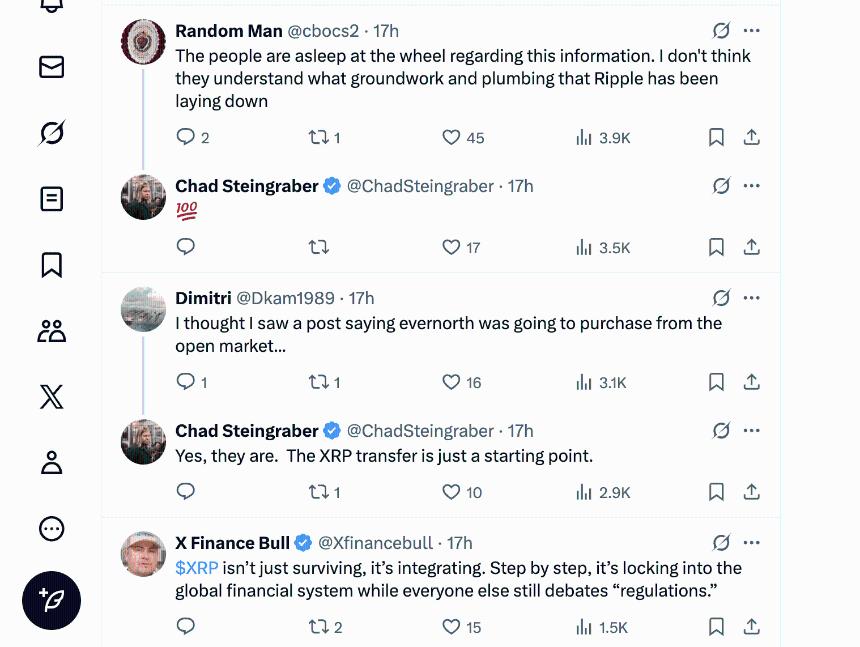Viewport: 860px width, 647px height.
Task: Open Profile from the sidebar person icon
Action: [51, 462]
